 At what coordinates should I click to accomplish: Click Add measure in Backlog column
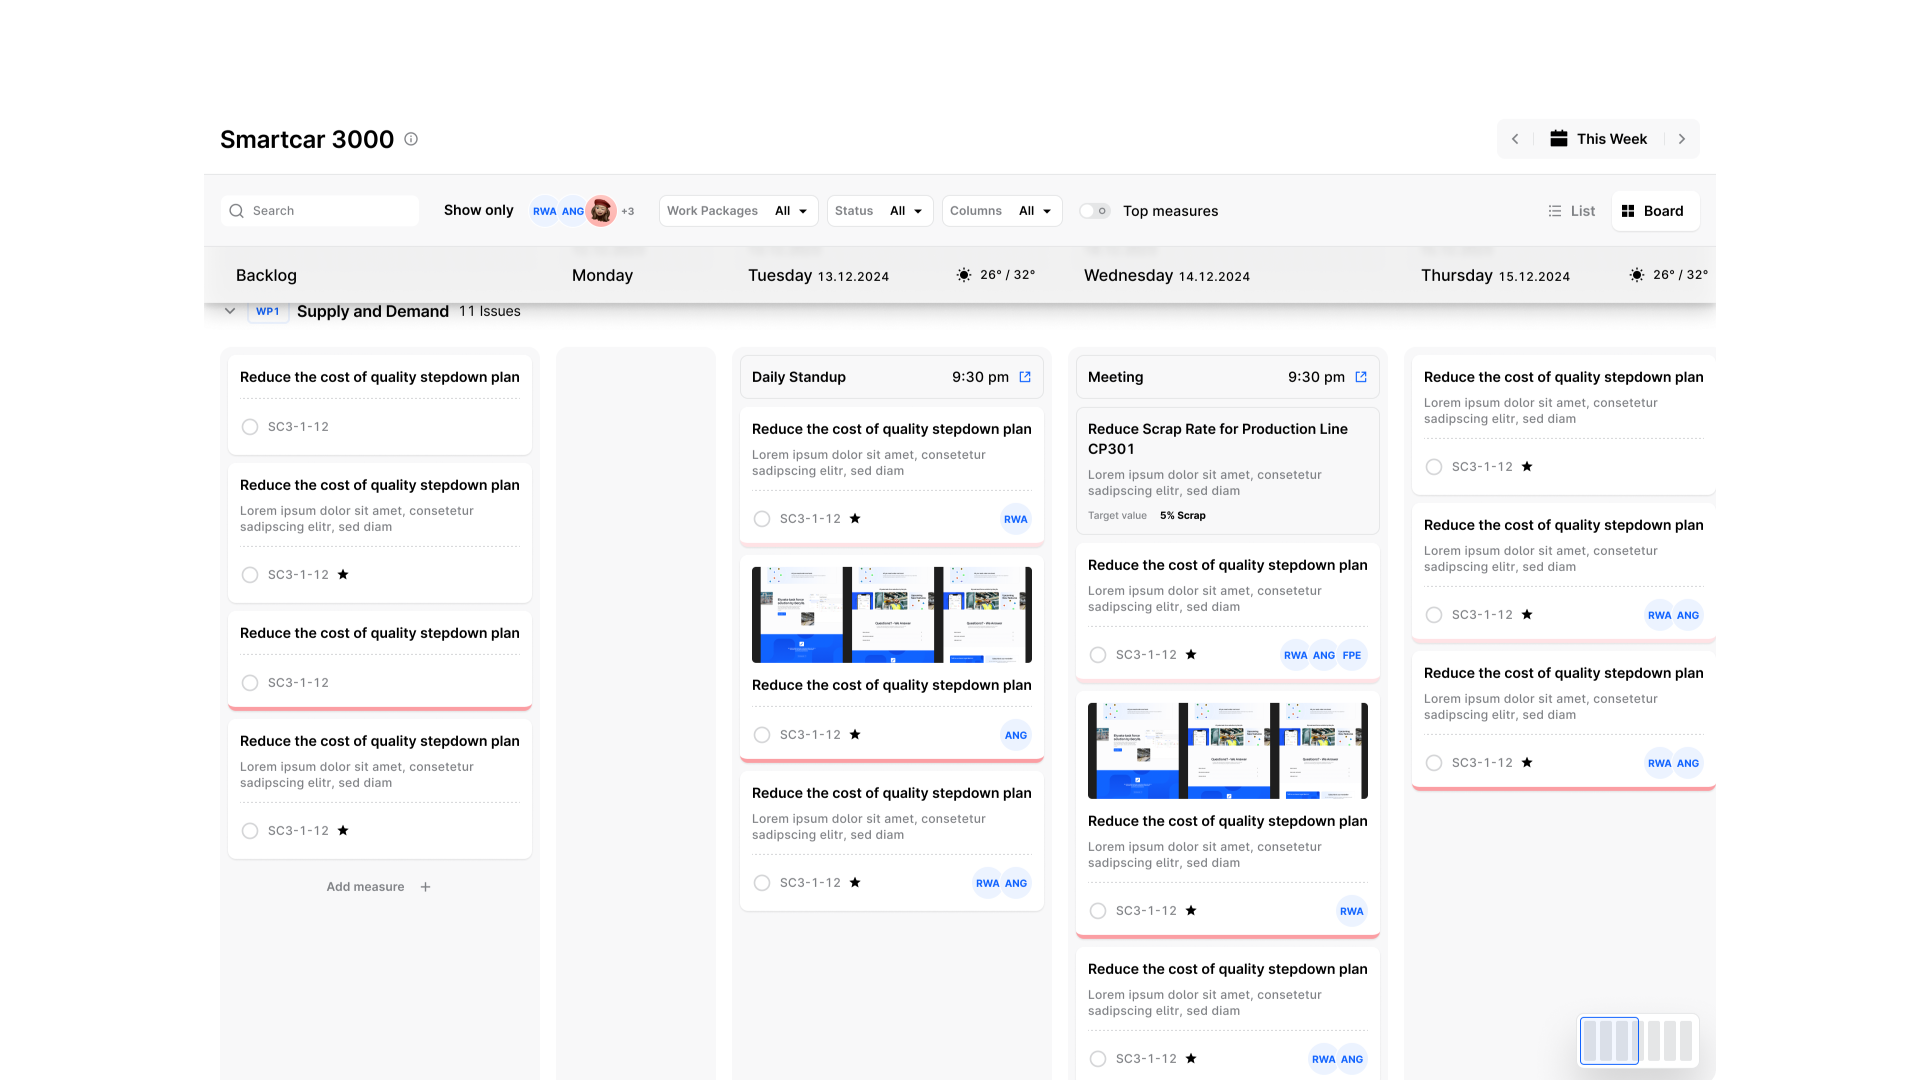[366, 887]
